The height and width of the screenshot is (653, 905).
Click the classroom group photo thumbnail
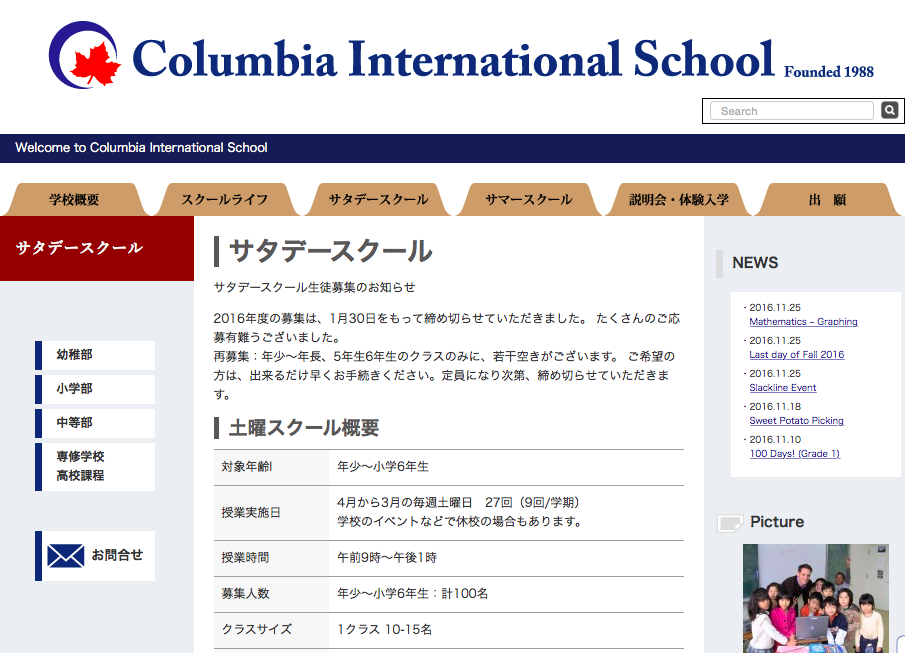[x=816, y=598]
